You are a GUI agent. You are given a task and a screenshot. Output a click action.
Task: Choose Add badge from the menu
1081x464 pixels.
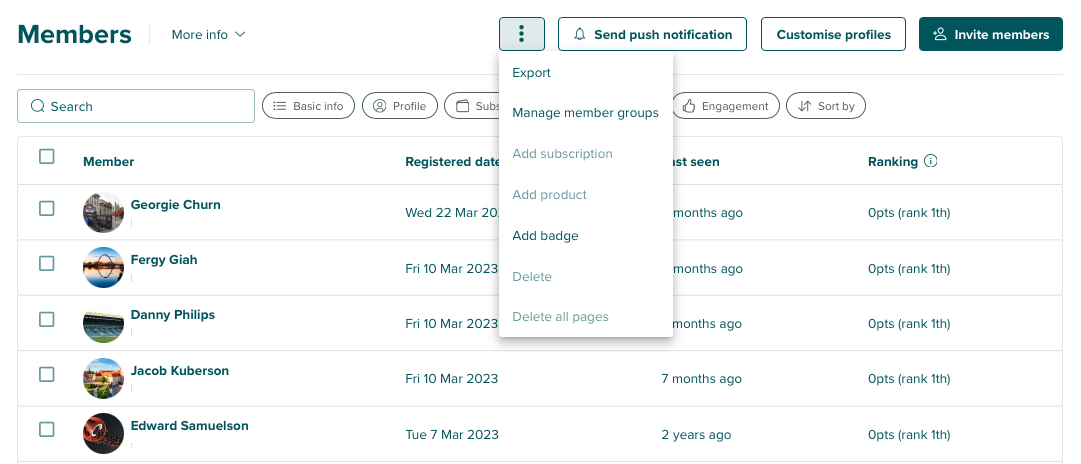pyautogui.click(x=545, y=236)
